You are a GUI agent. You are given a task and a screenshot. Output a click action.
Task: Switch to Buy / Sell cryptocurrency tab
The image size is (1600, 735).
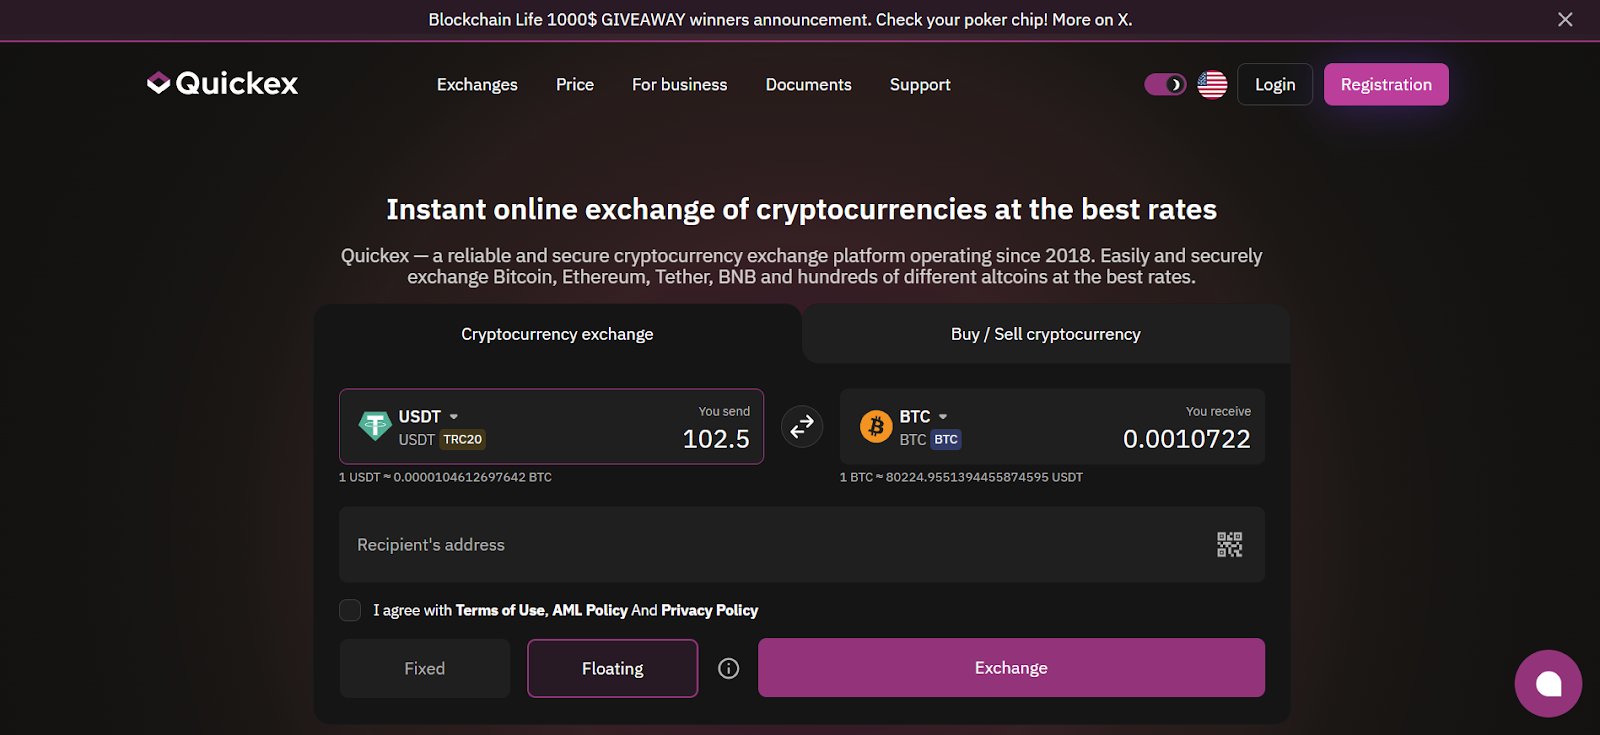1045,334
